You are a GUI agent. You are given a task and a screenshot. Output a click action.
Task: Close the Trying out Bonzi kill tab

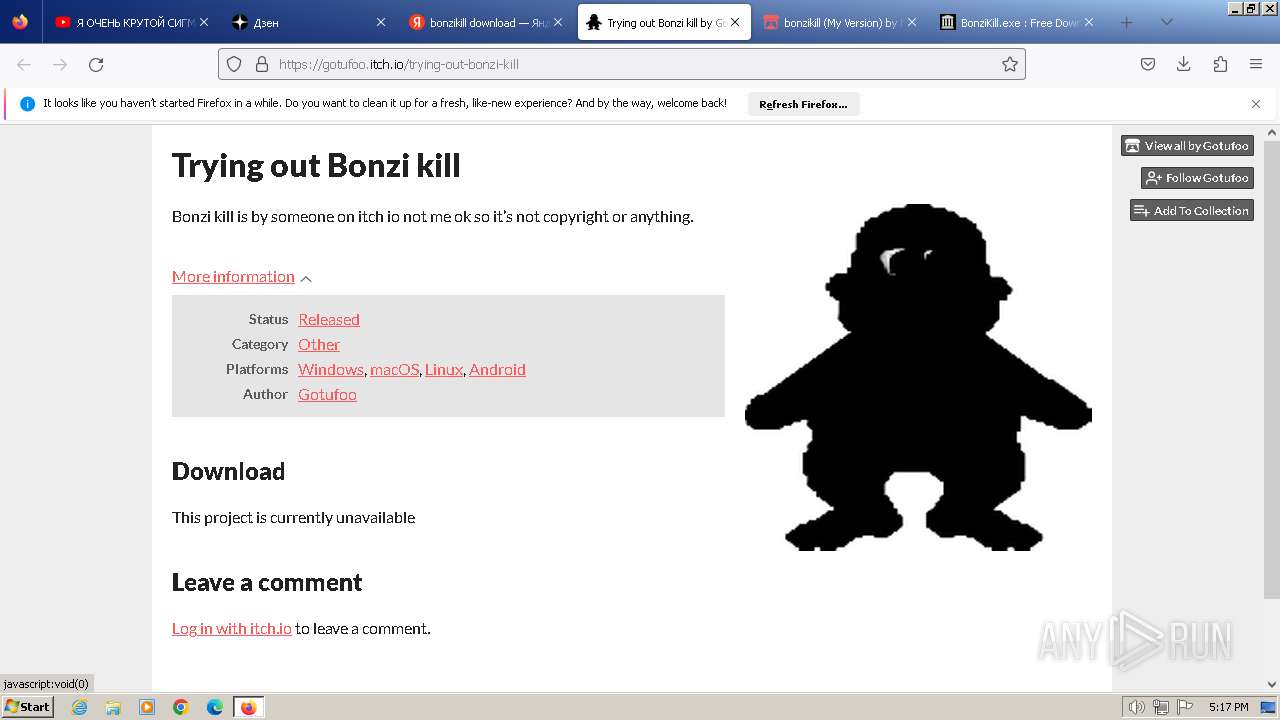pyautogui.click(x=736, y=22)
